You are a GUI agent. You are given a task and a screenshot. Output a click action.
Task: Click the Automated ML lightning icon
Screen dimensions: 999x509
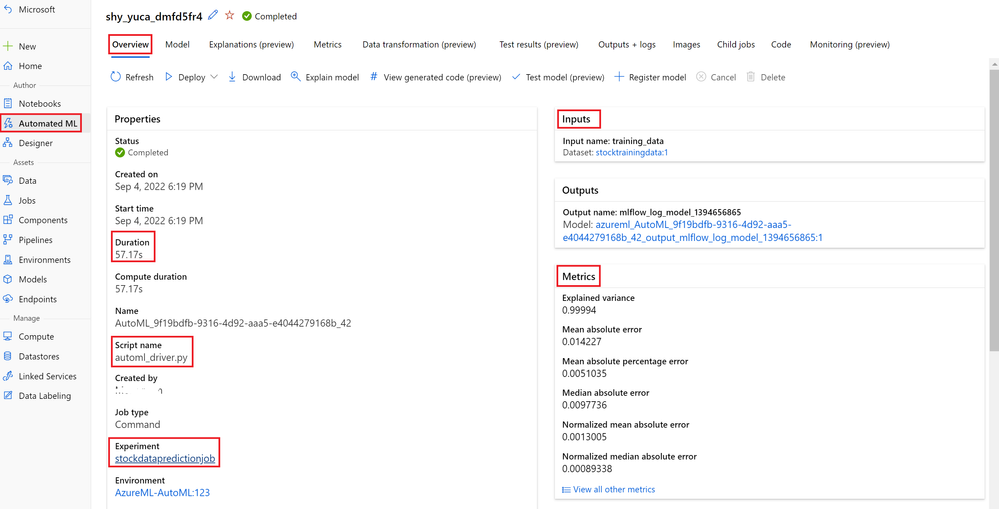[8, 124]
